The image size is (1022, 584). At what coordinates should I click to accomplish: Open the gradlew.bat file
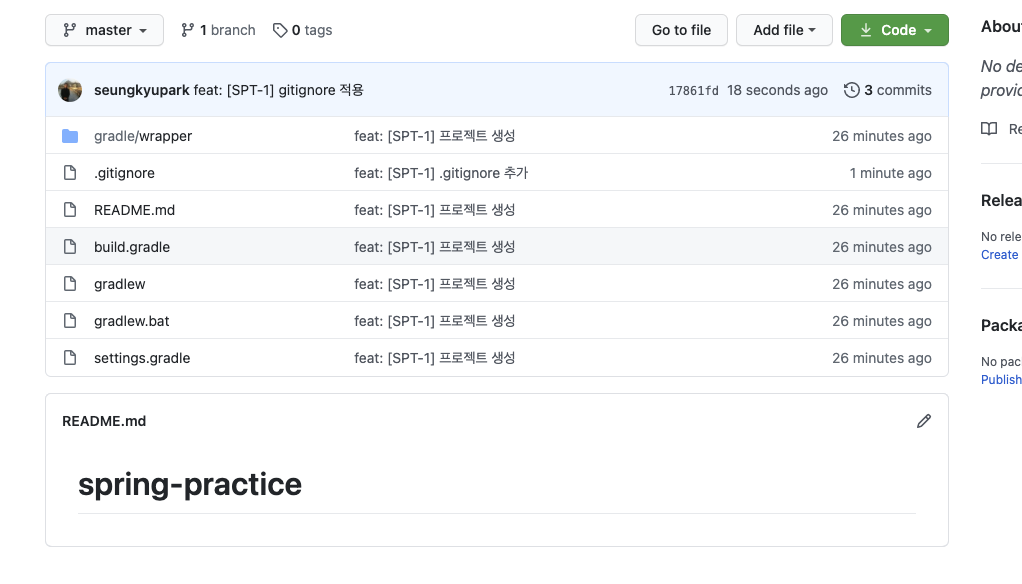(x=131, y=321)
